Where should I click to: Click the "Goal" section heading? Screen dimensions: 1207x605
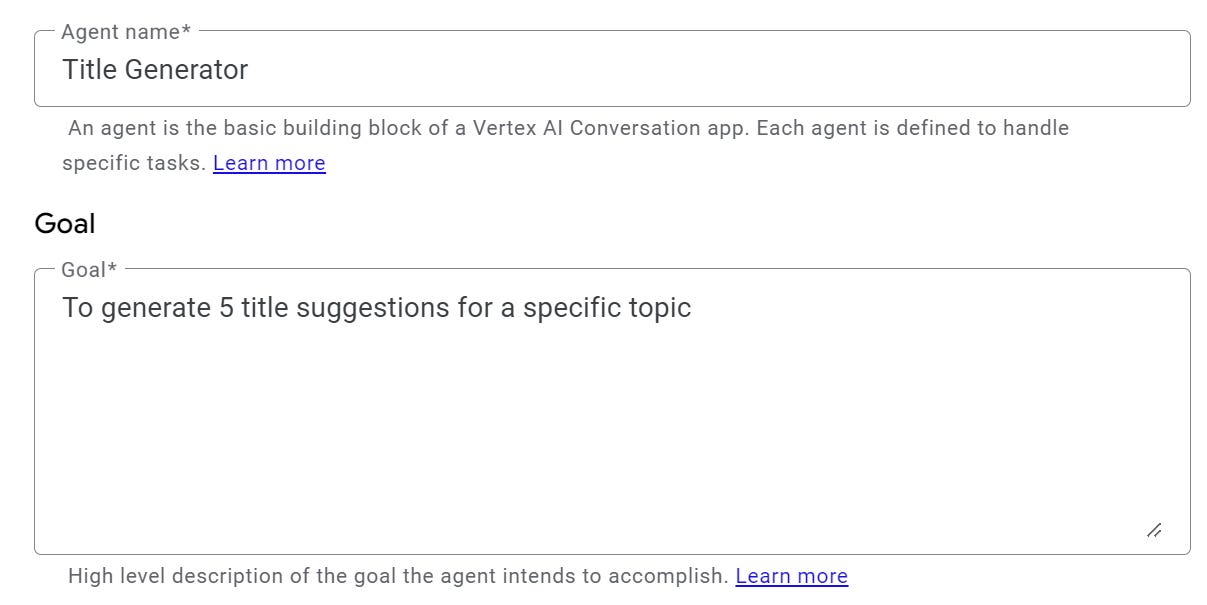pos(64,222)
